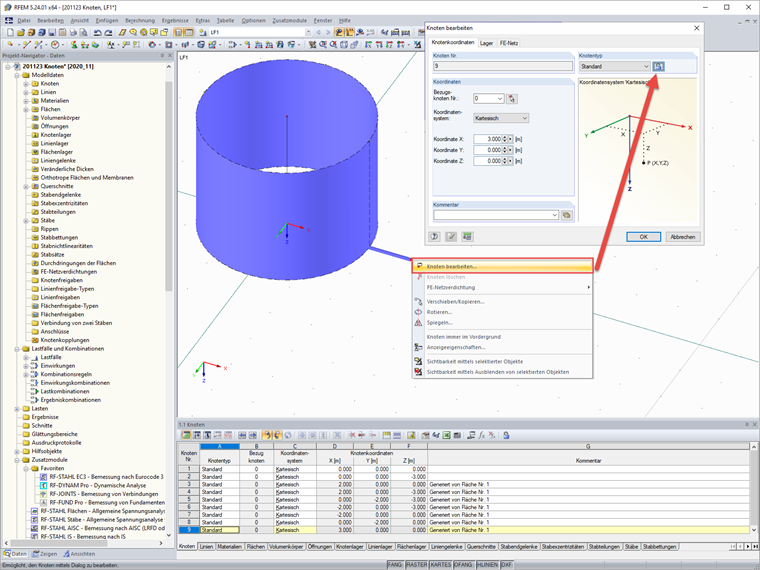Increase Koordinate X with the spinner arrows

tap(505, 137)
